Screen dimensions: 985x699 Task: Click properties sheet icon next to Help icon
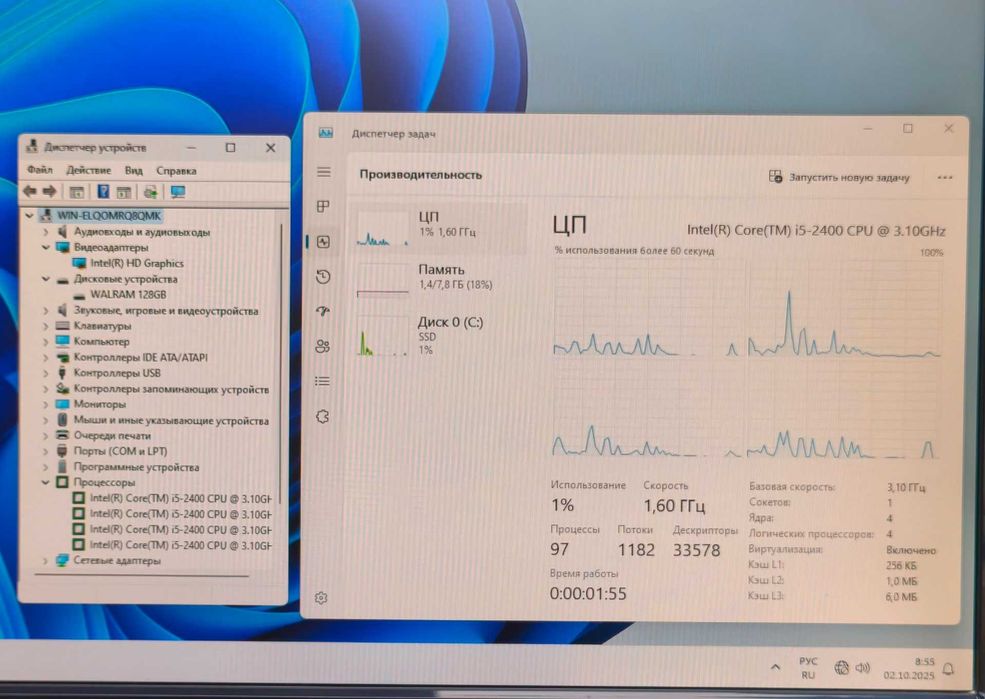(124, 192)
